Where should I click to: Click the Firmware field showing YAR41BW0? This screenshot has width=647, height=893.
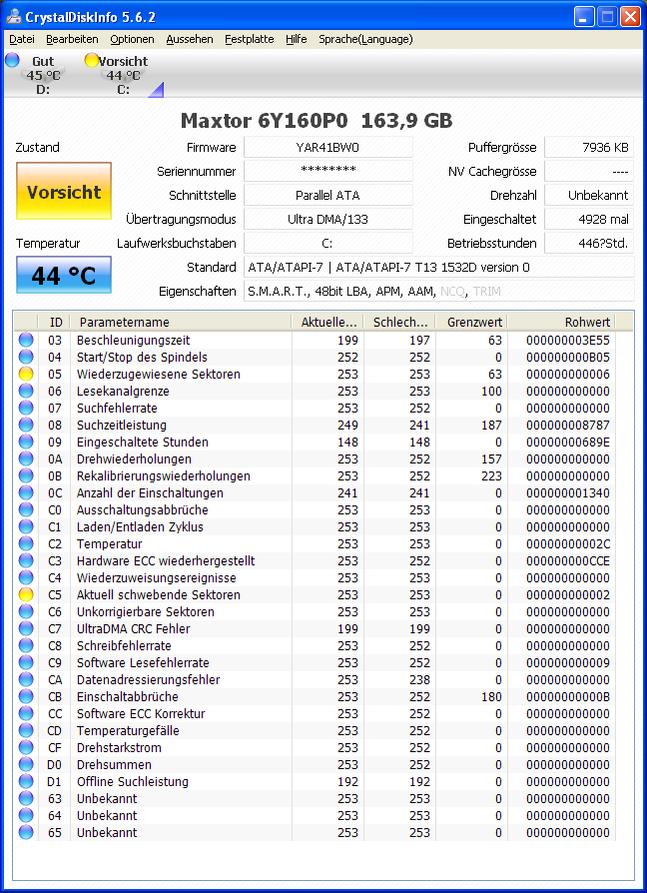[x=328, y=148]
